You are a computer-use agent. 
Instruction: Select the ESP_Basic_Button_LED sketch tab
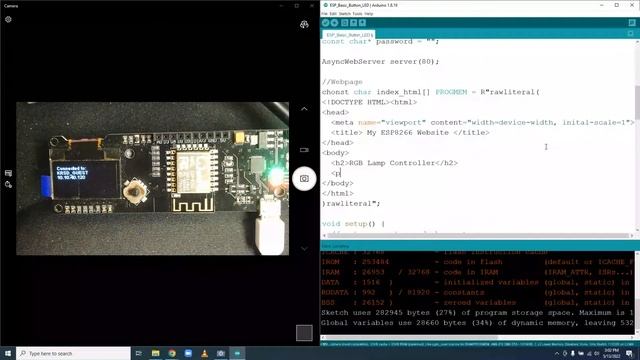(x=349, y=35)
